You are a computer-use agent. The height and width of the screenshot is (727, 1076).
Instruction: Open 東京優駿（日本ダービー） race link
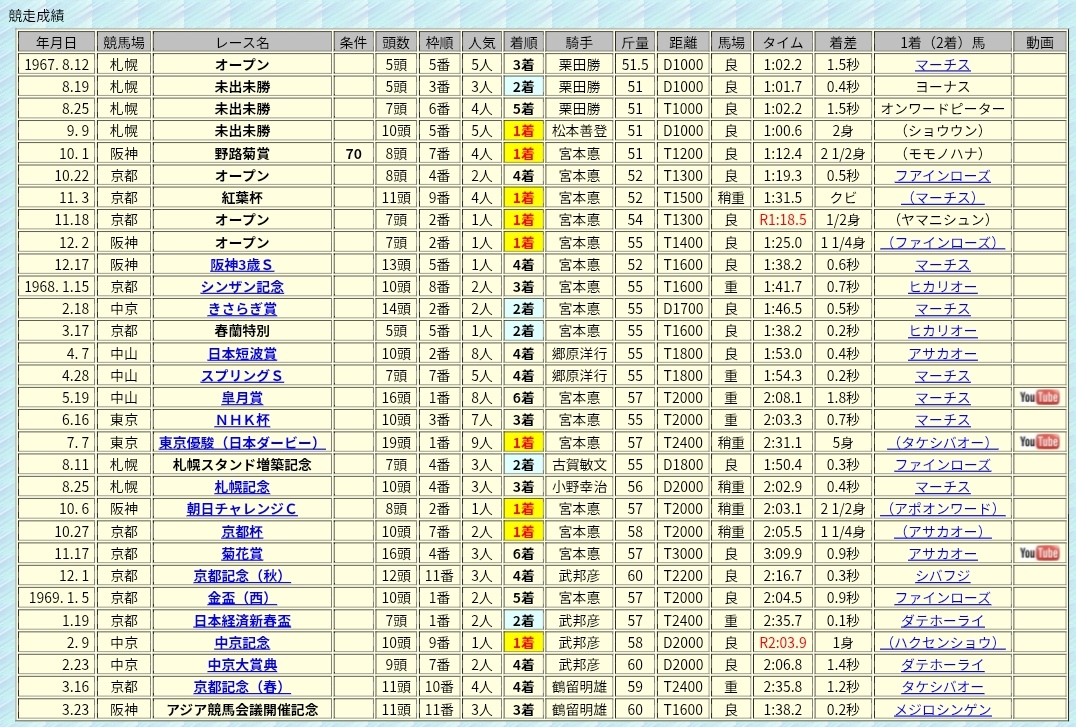coord(242,442)
